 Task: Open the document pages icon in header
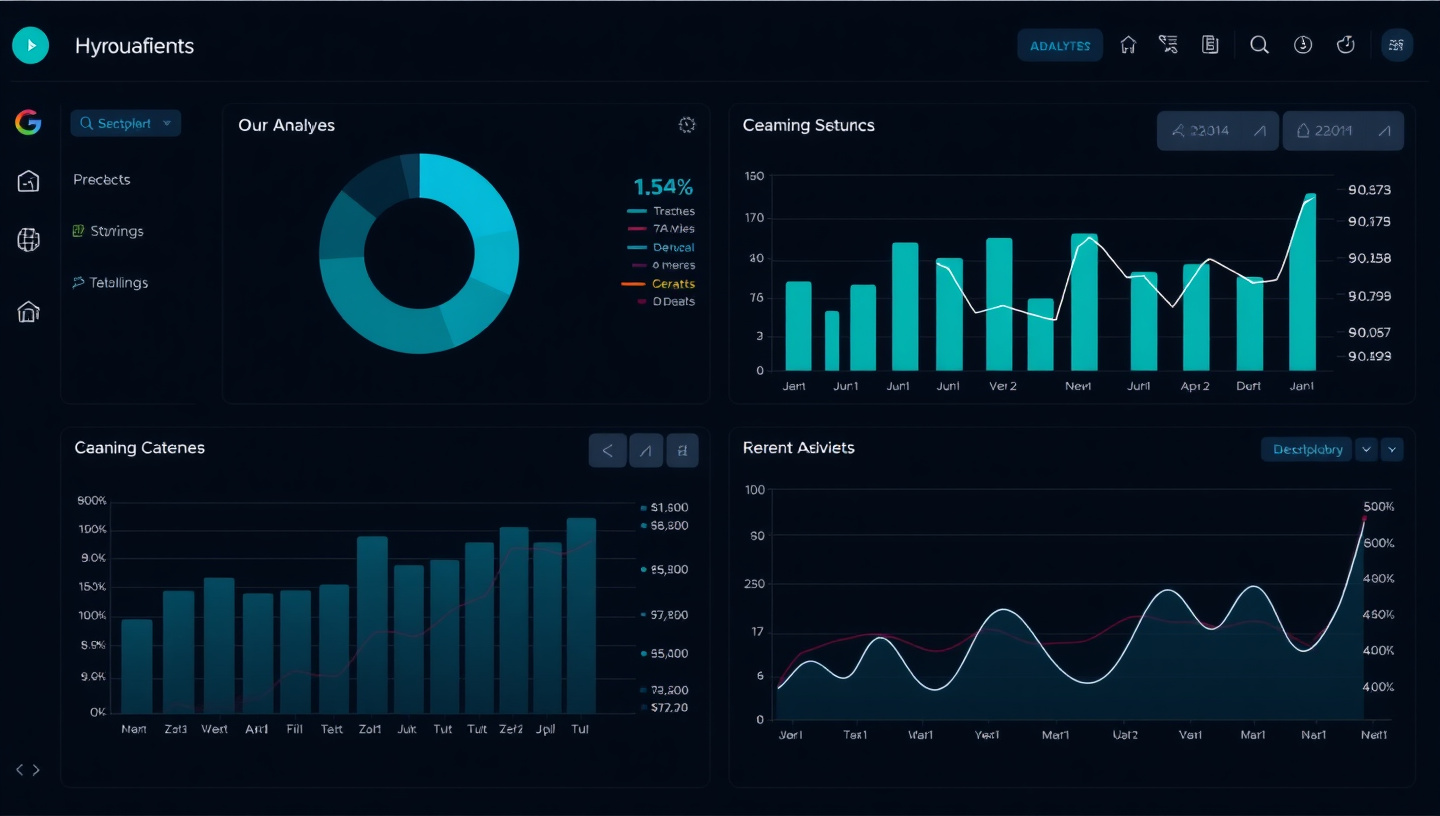1210,45
